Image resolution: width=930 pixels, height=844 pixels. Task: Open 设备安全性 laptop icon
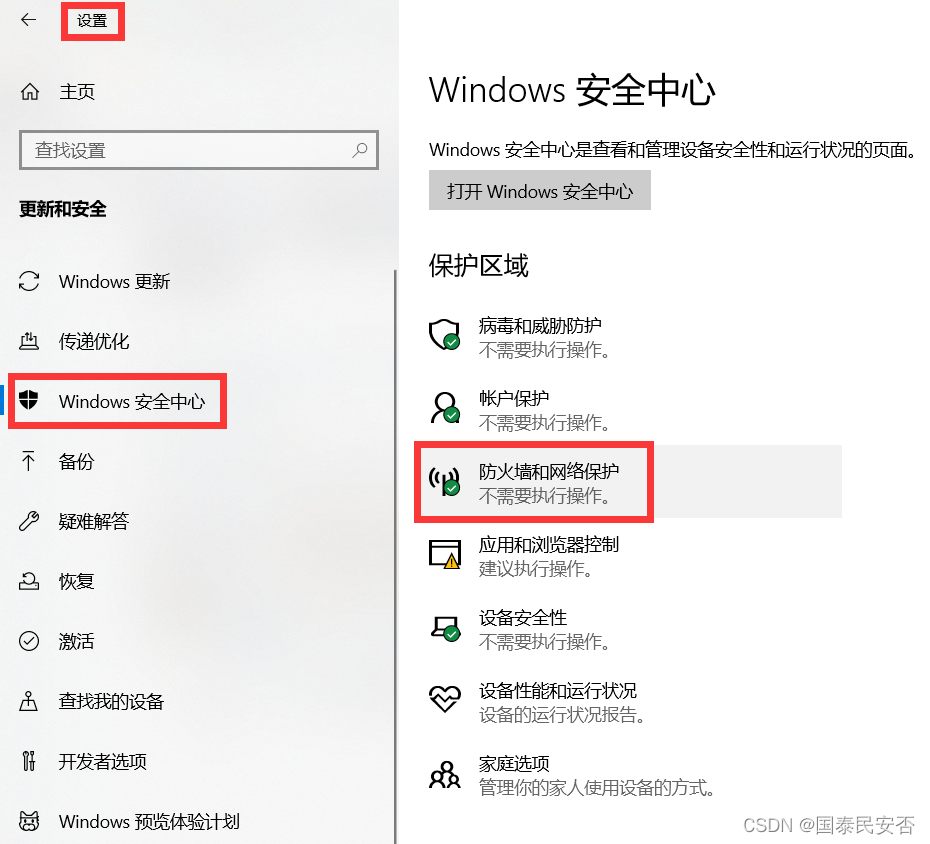tap(445, 628)
